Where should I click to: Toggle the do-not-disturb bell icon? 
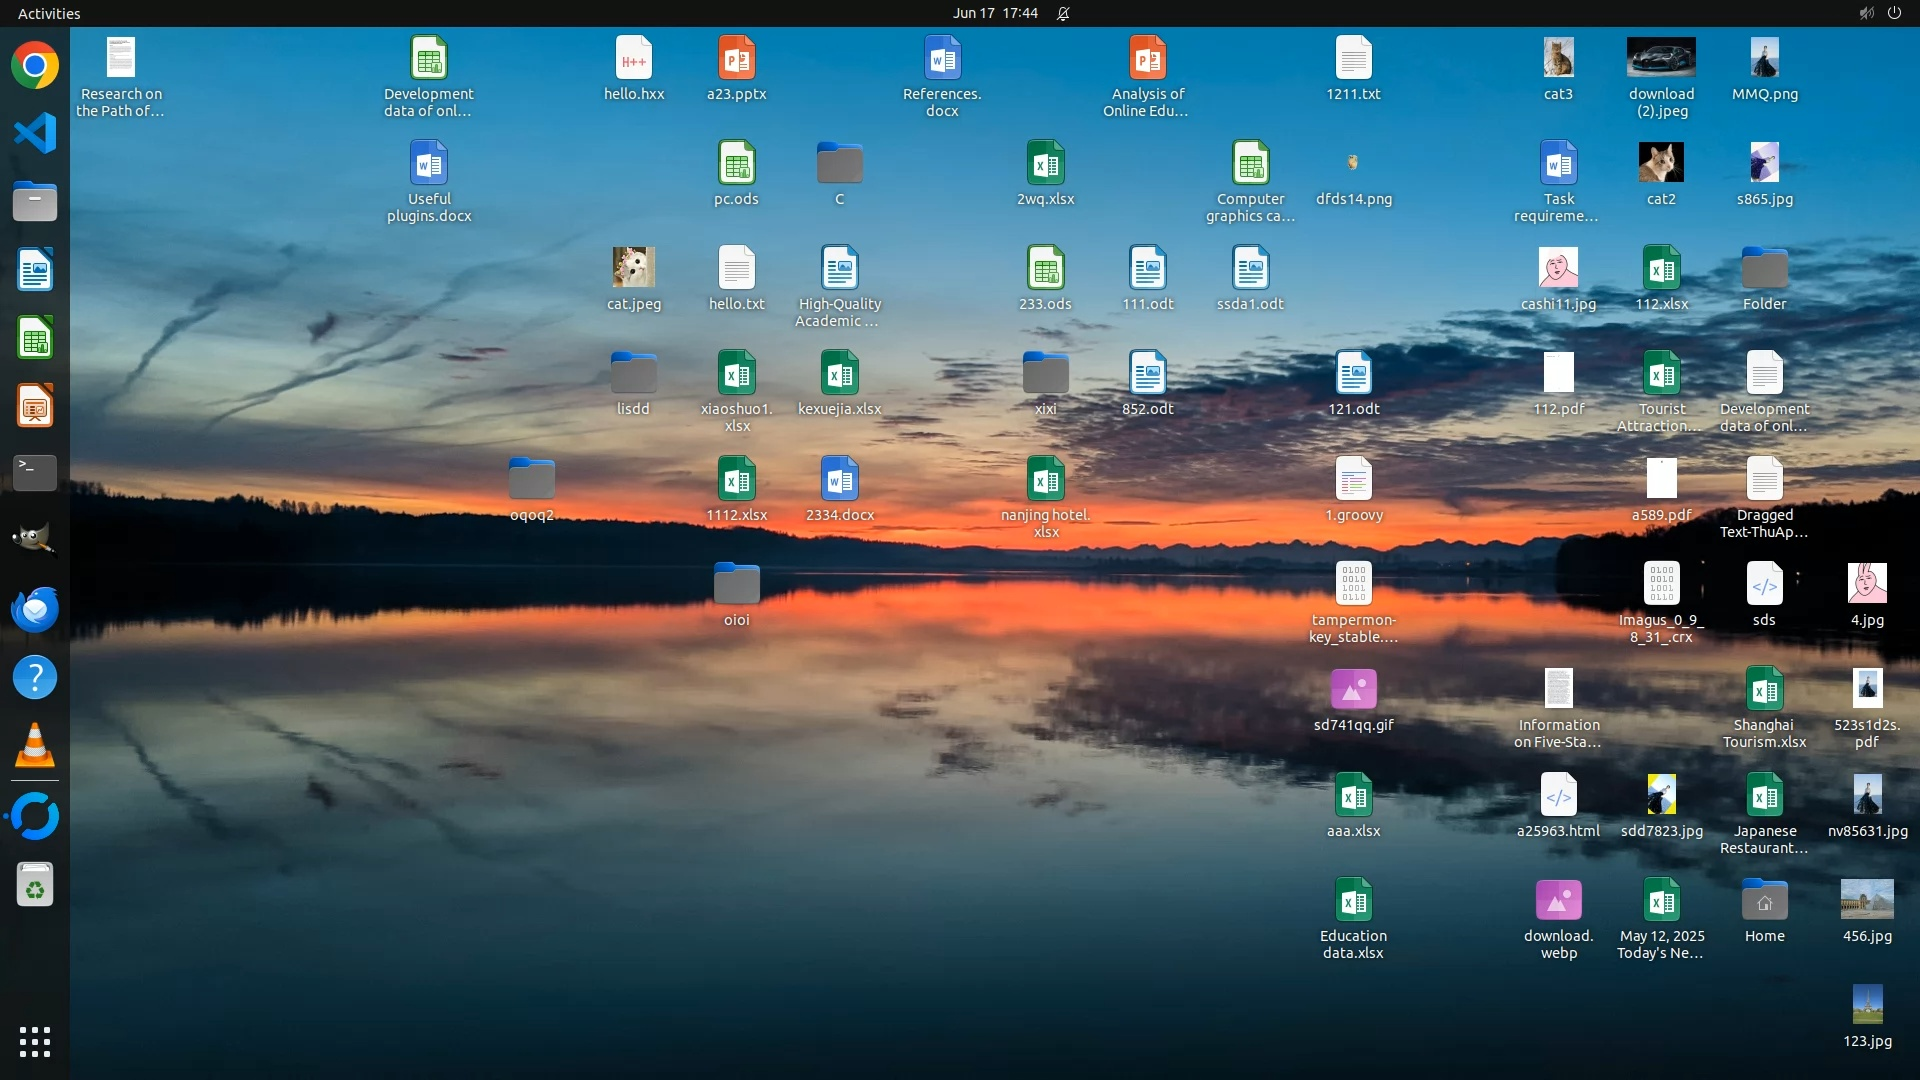[1063, 13]
